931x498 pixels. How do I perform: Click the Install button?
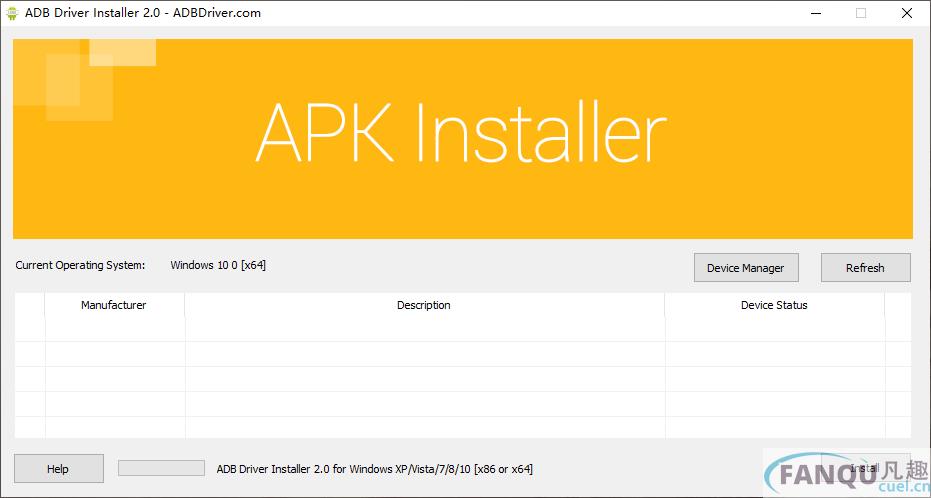pyautogui.click(x=865, y=468)
